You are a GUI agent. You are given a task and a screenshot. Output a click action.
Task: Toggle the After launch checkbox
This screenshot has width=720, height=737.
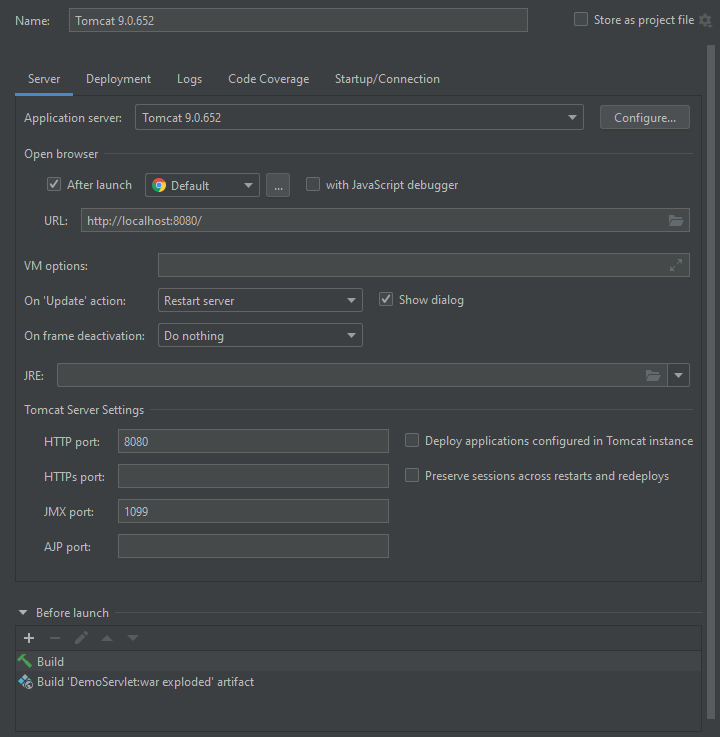point(54,184)
